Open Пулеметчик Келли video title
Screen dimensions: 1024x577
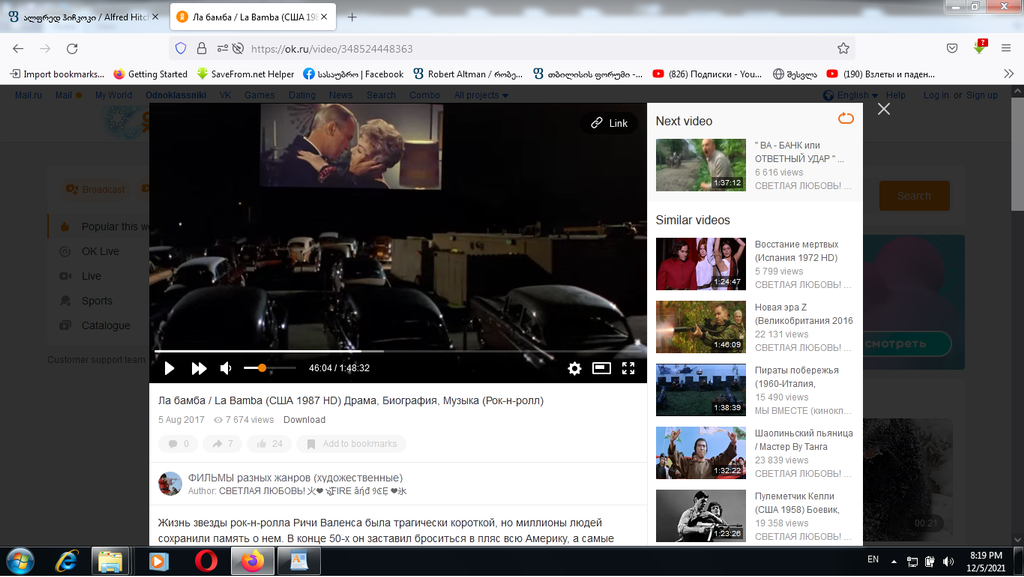click(x=797, y=503)
